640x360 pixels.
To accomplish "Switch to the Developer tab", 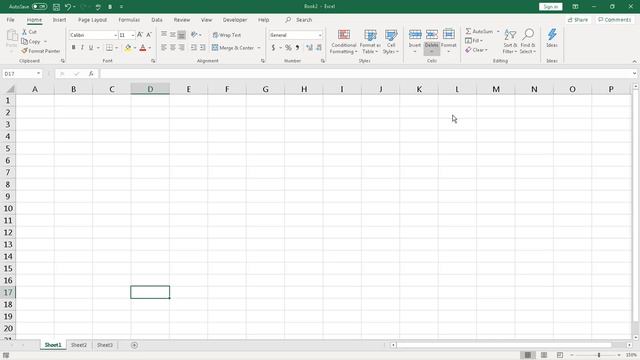I will 235,20.
